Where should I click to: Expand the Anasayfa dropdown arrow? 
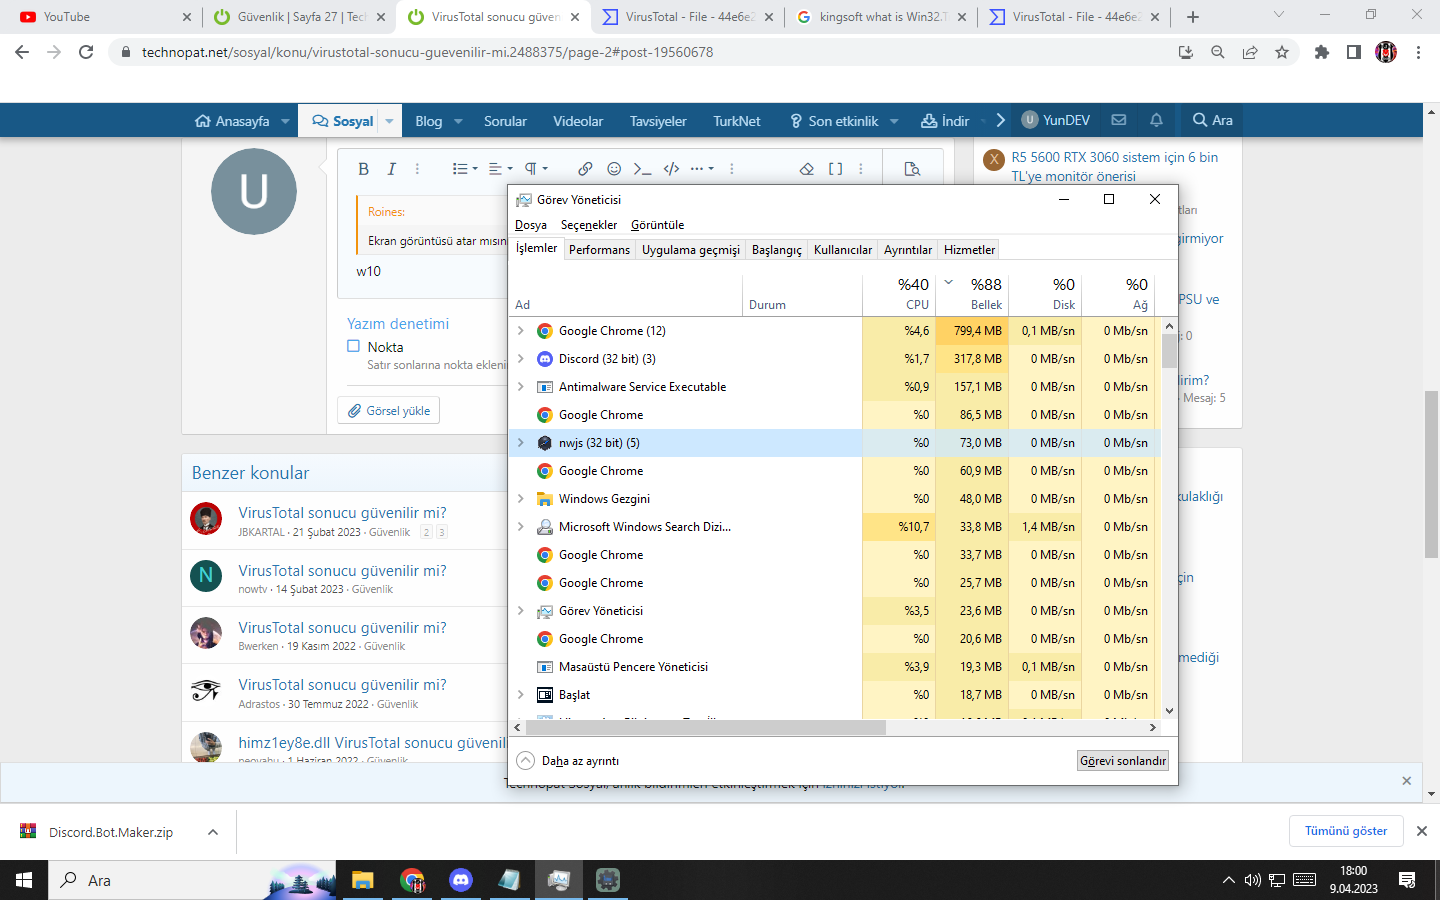[285, 121]
